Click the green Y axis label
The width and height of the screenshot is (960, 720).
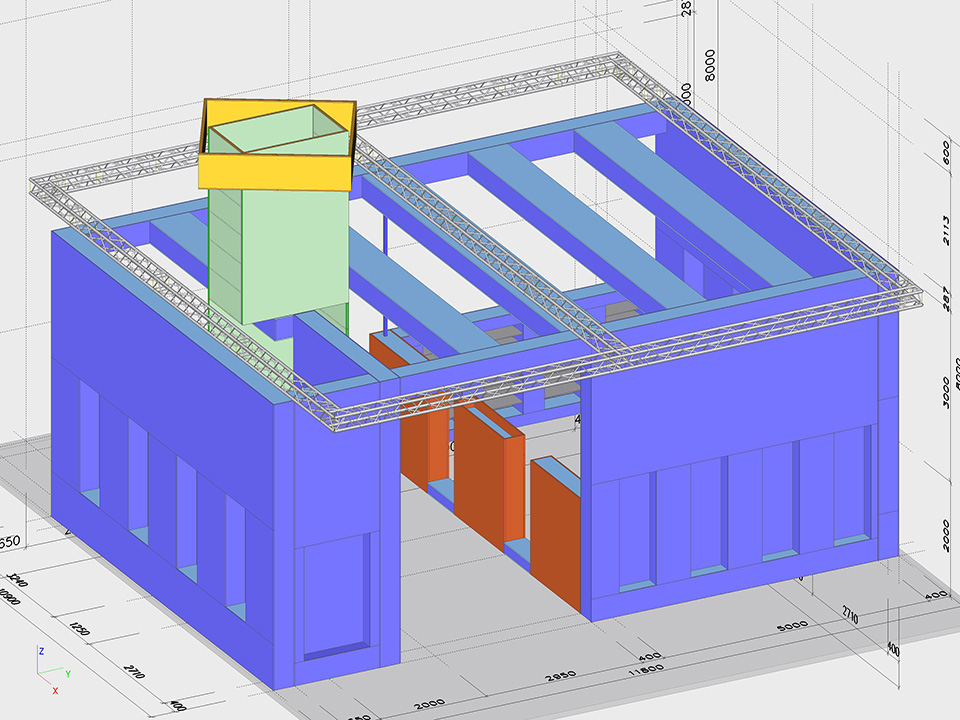tap(67, 673)
